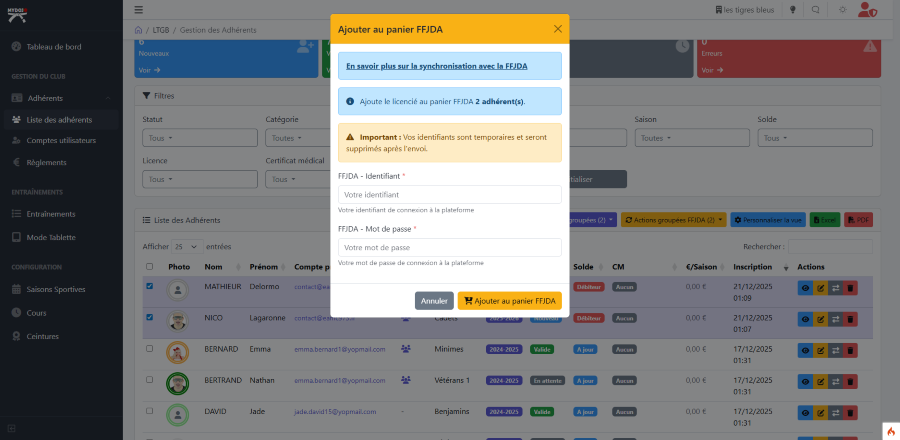Open the Afficher entries count dropdown
900x440 pixels.
point(185,246)
